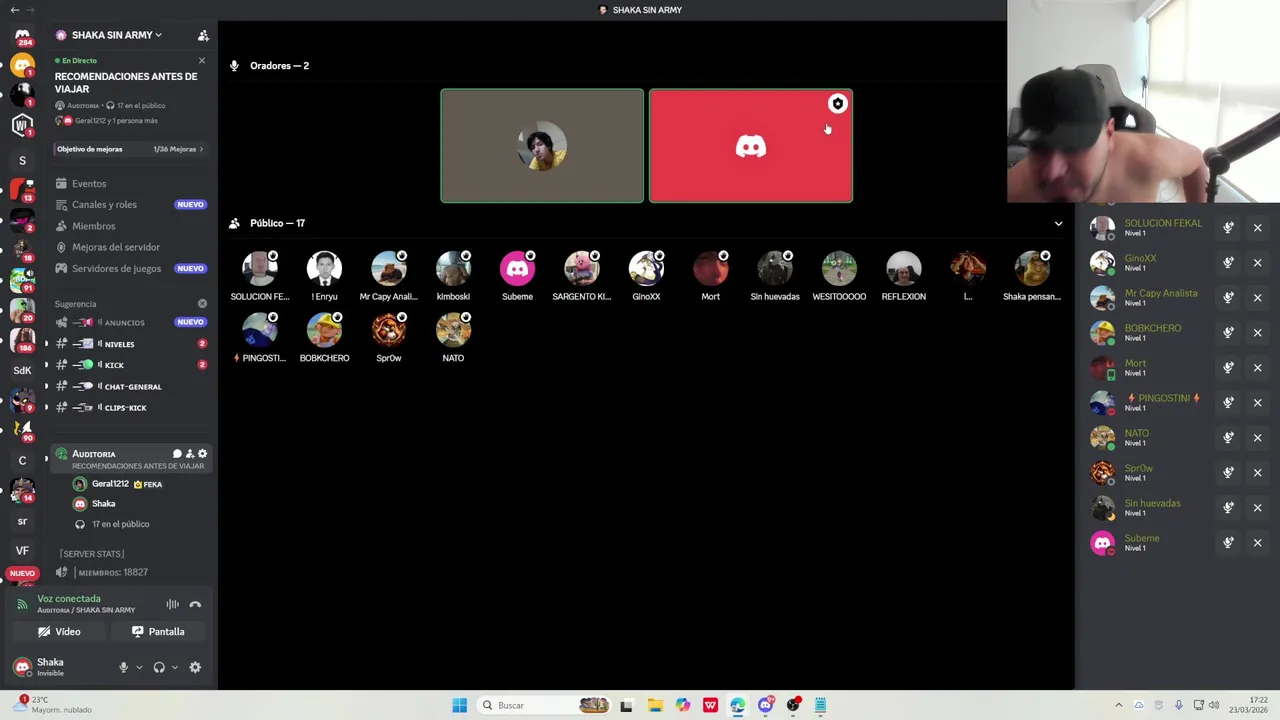Open audio output options arrow
1280x720 pixels.
coord(175,667)
